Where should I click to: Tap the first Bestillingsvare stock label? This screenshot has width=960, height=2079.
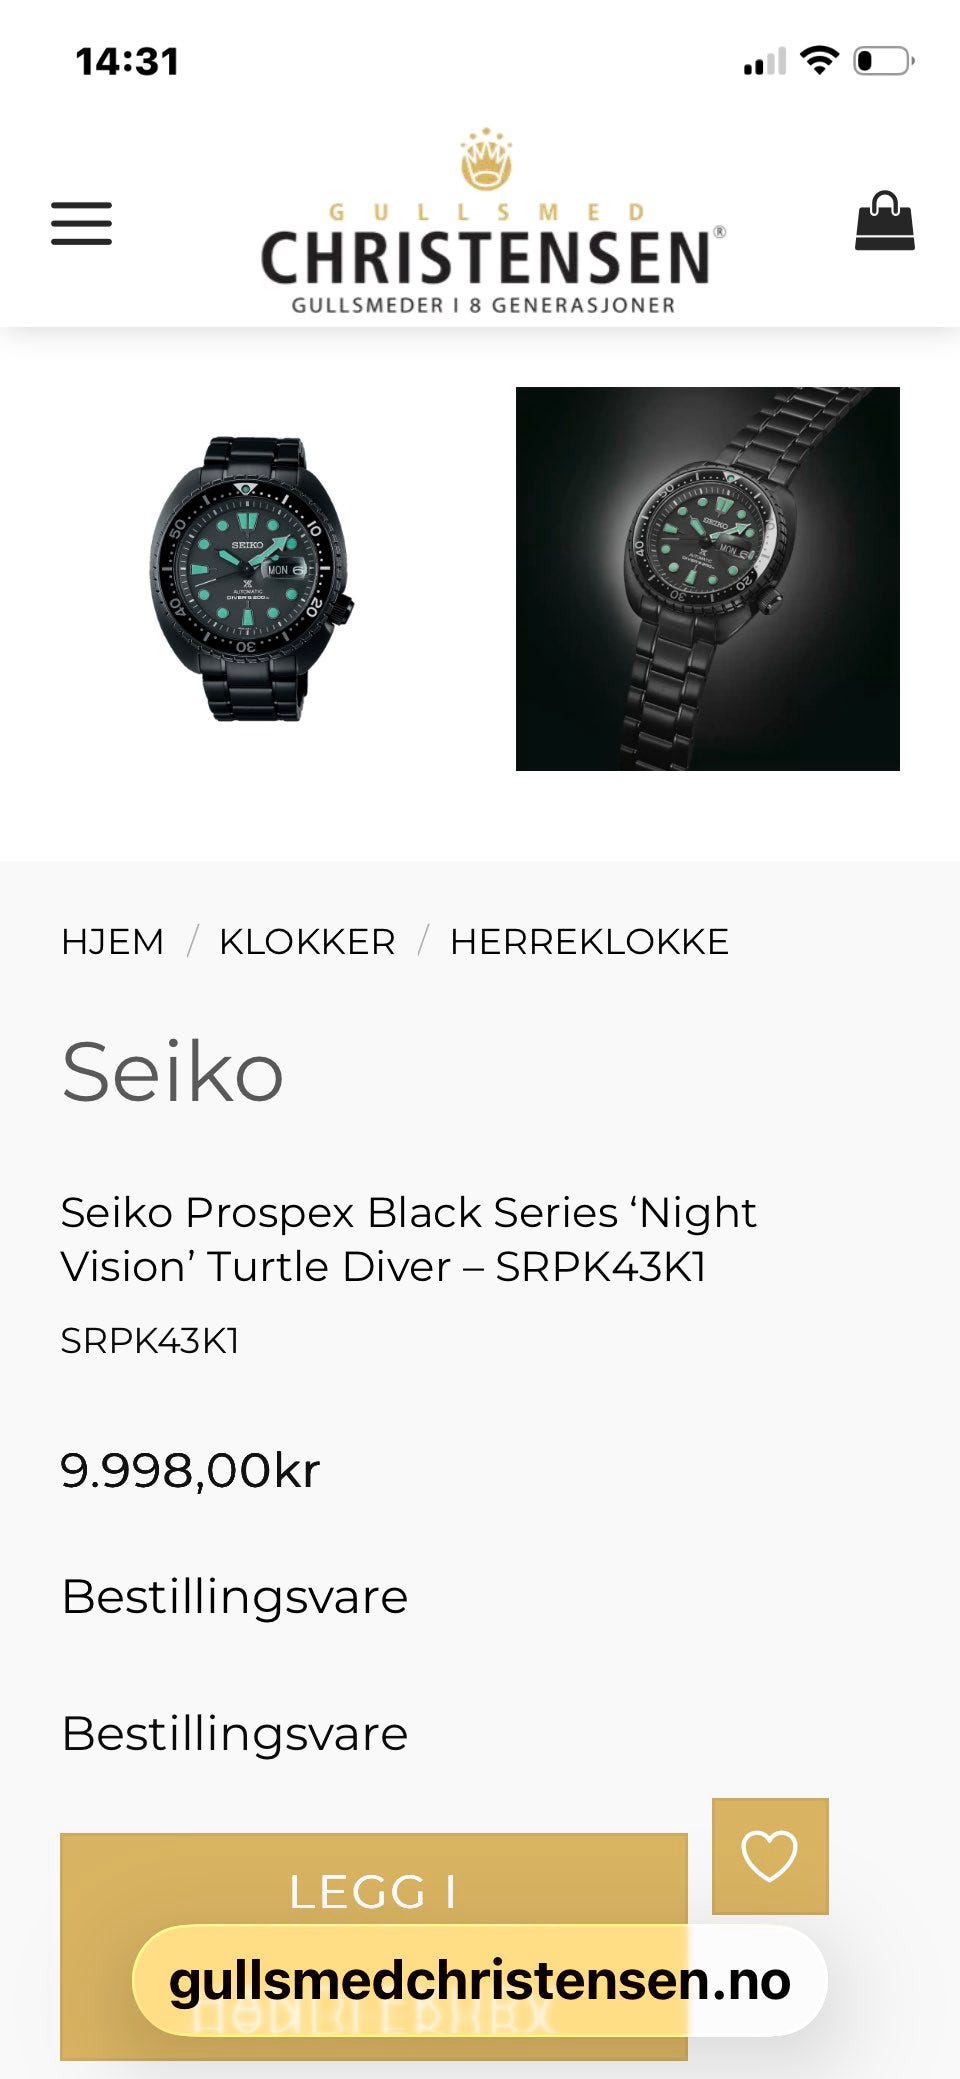234,1597
